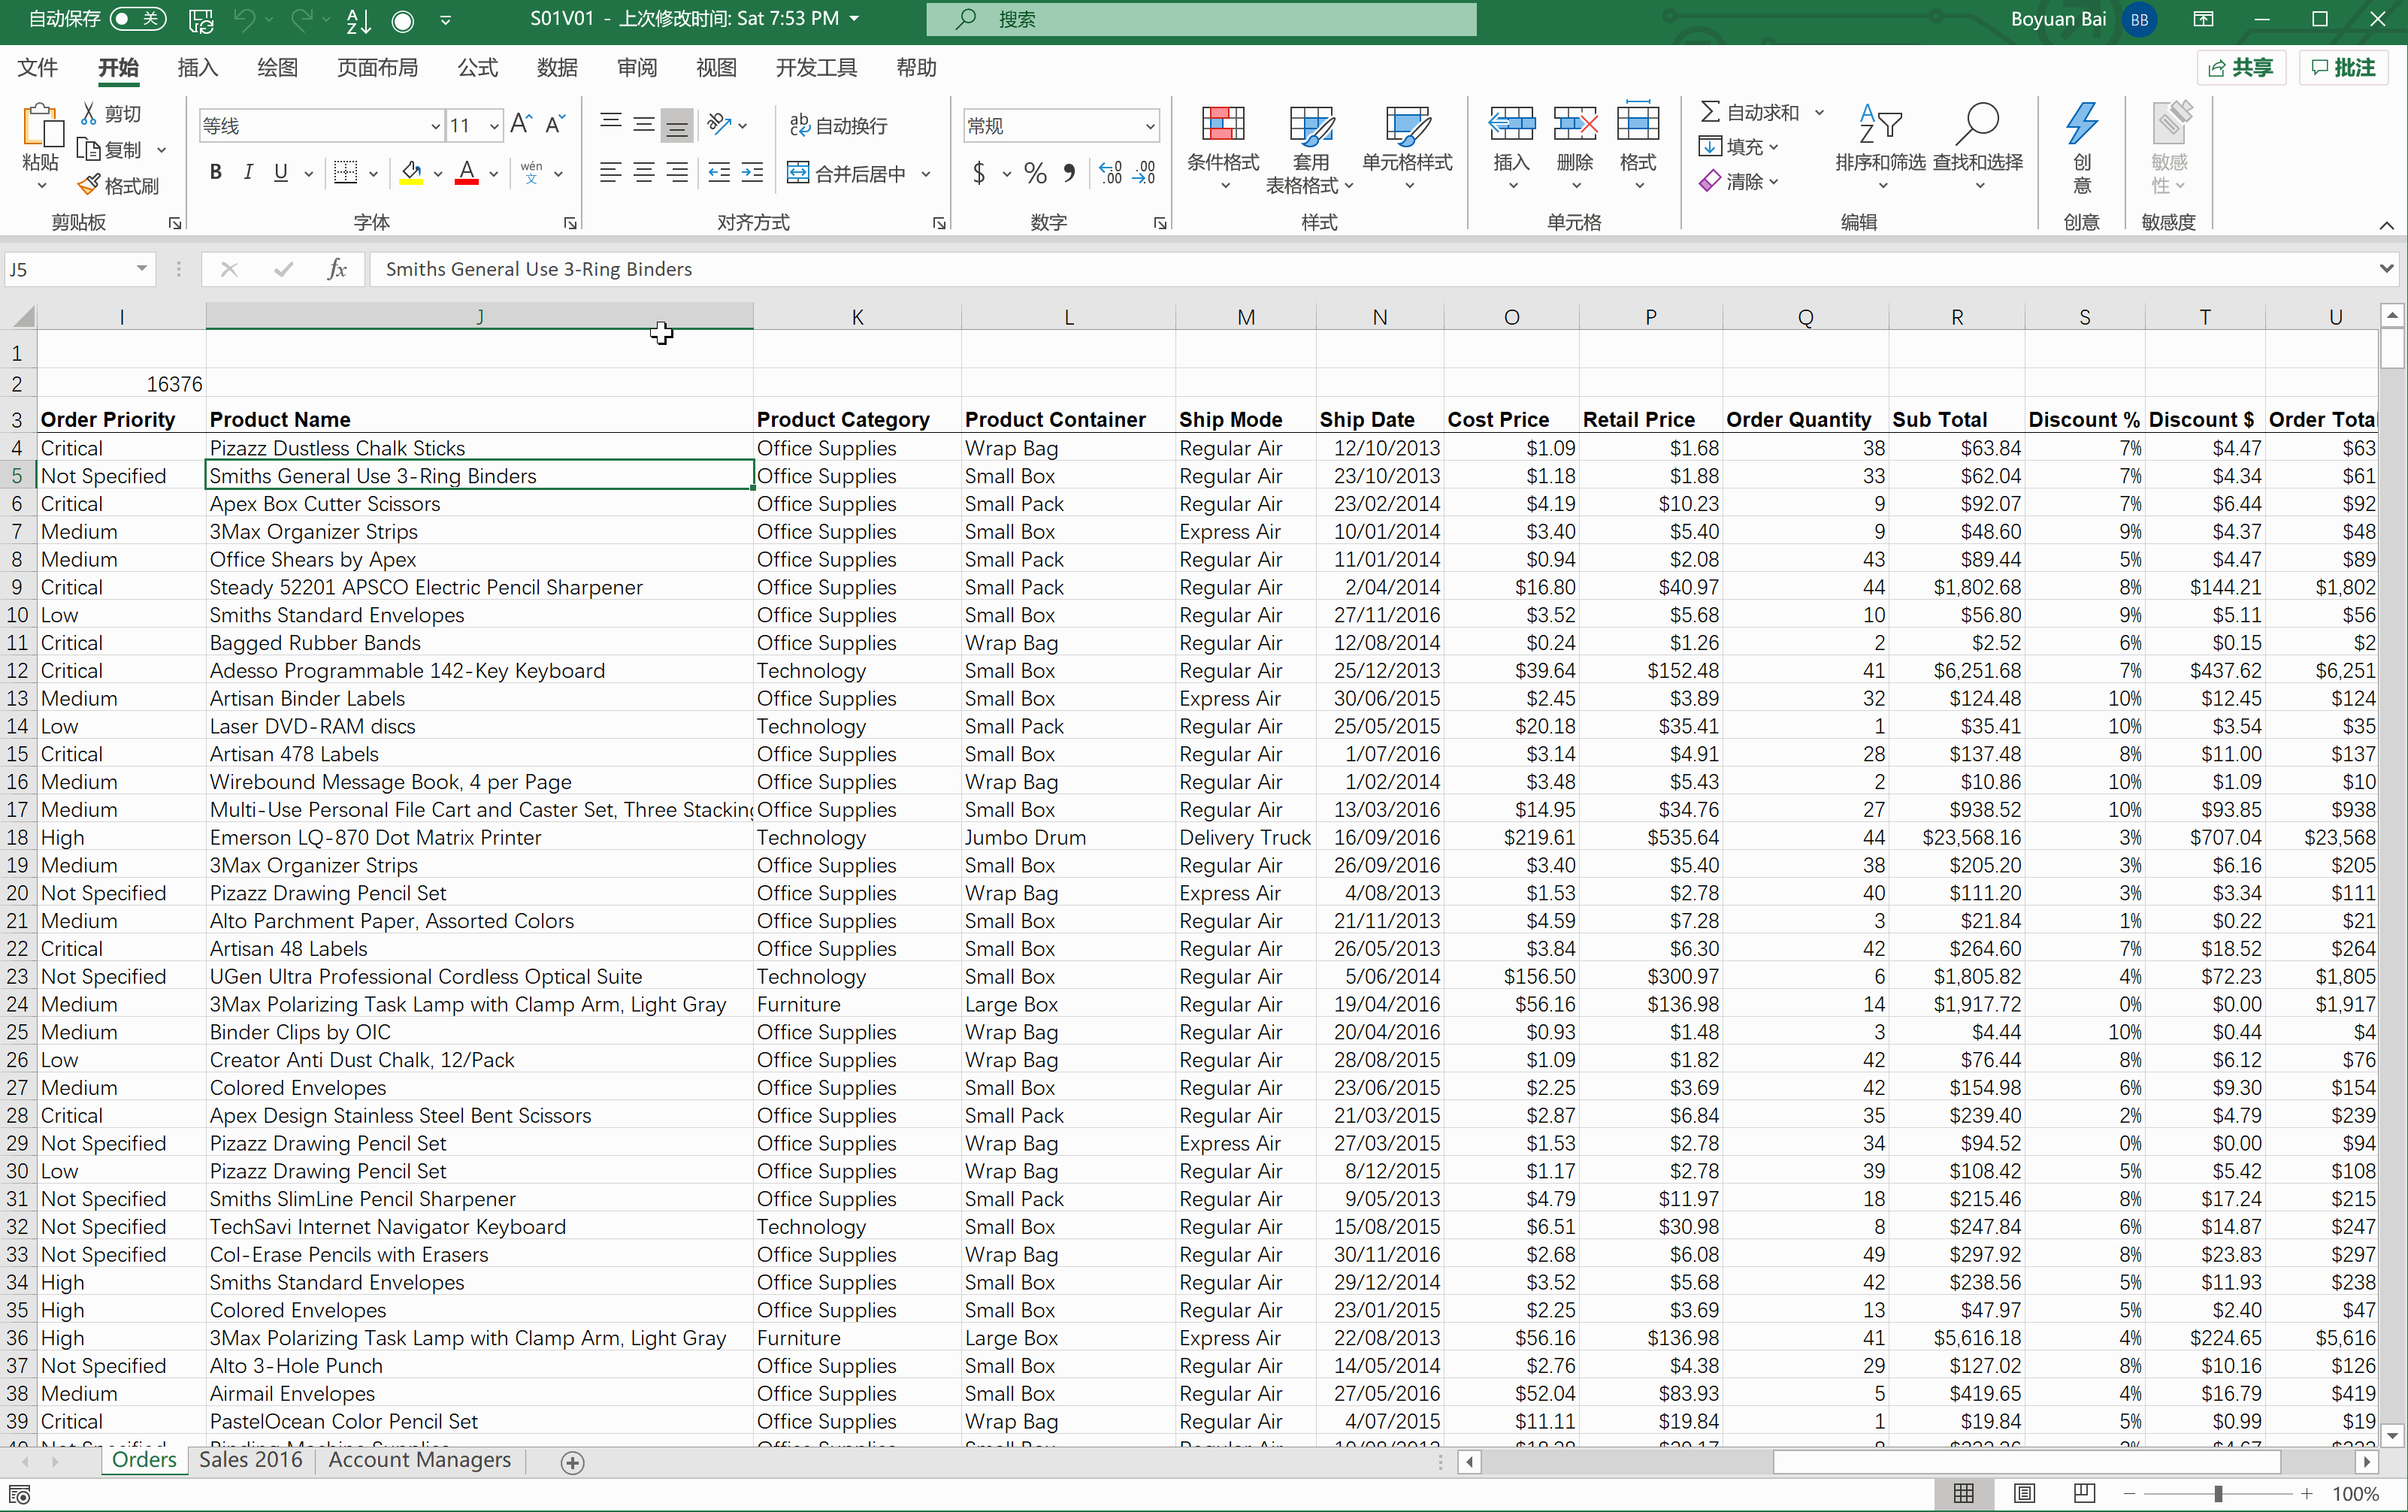Switch to Page Break Preview view
The height and width of the screenshot is (1512, 2408).
(x=2084, y=1493)
